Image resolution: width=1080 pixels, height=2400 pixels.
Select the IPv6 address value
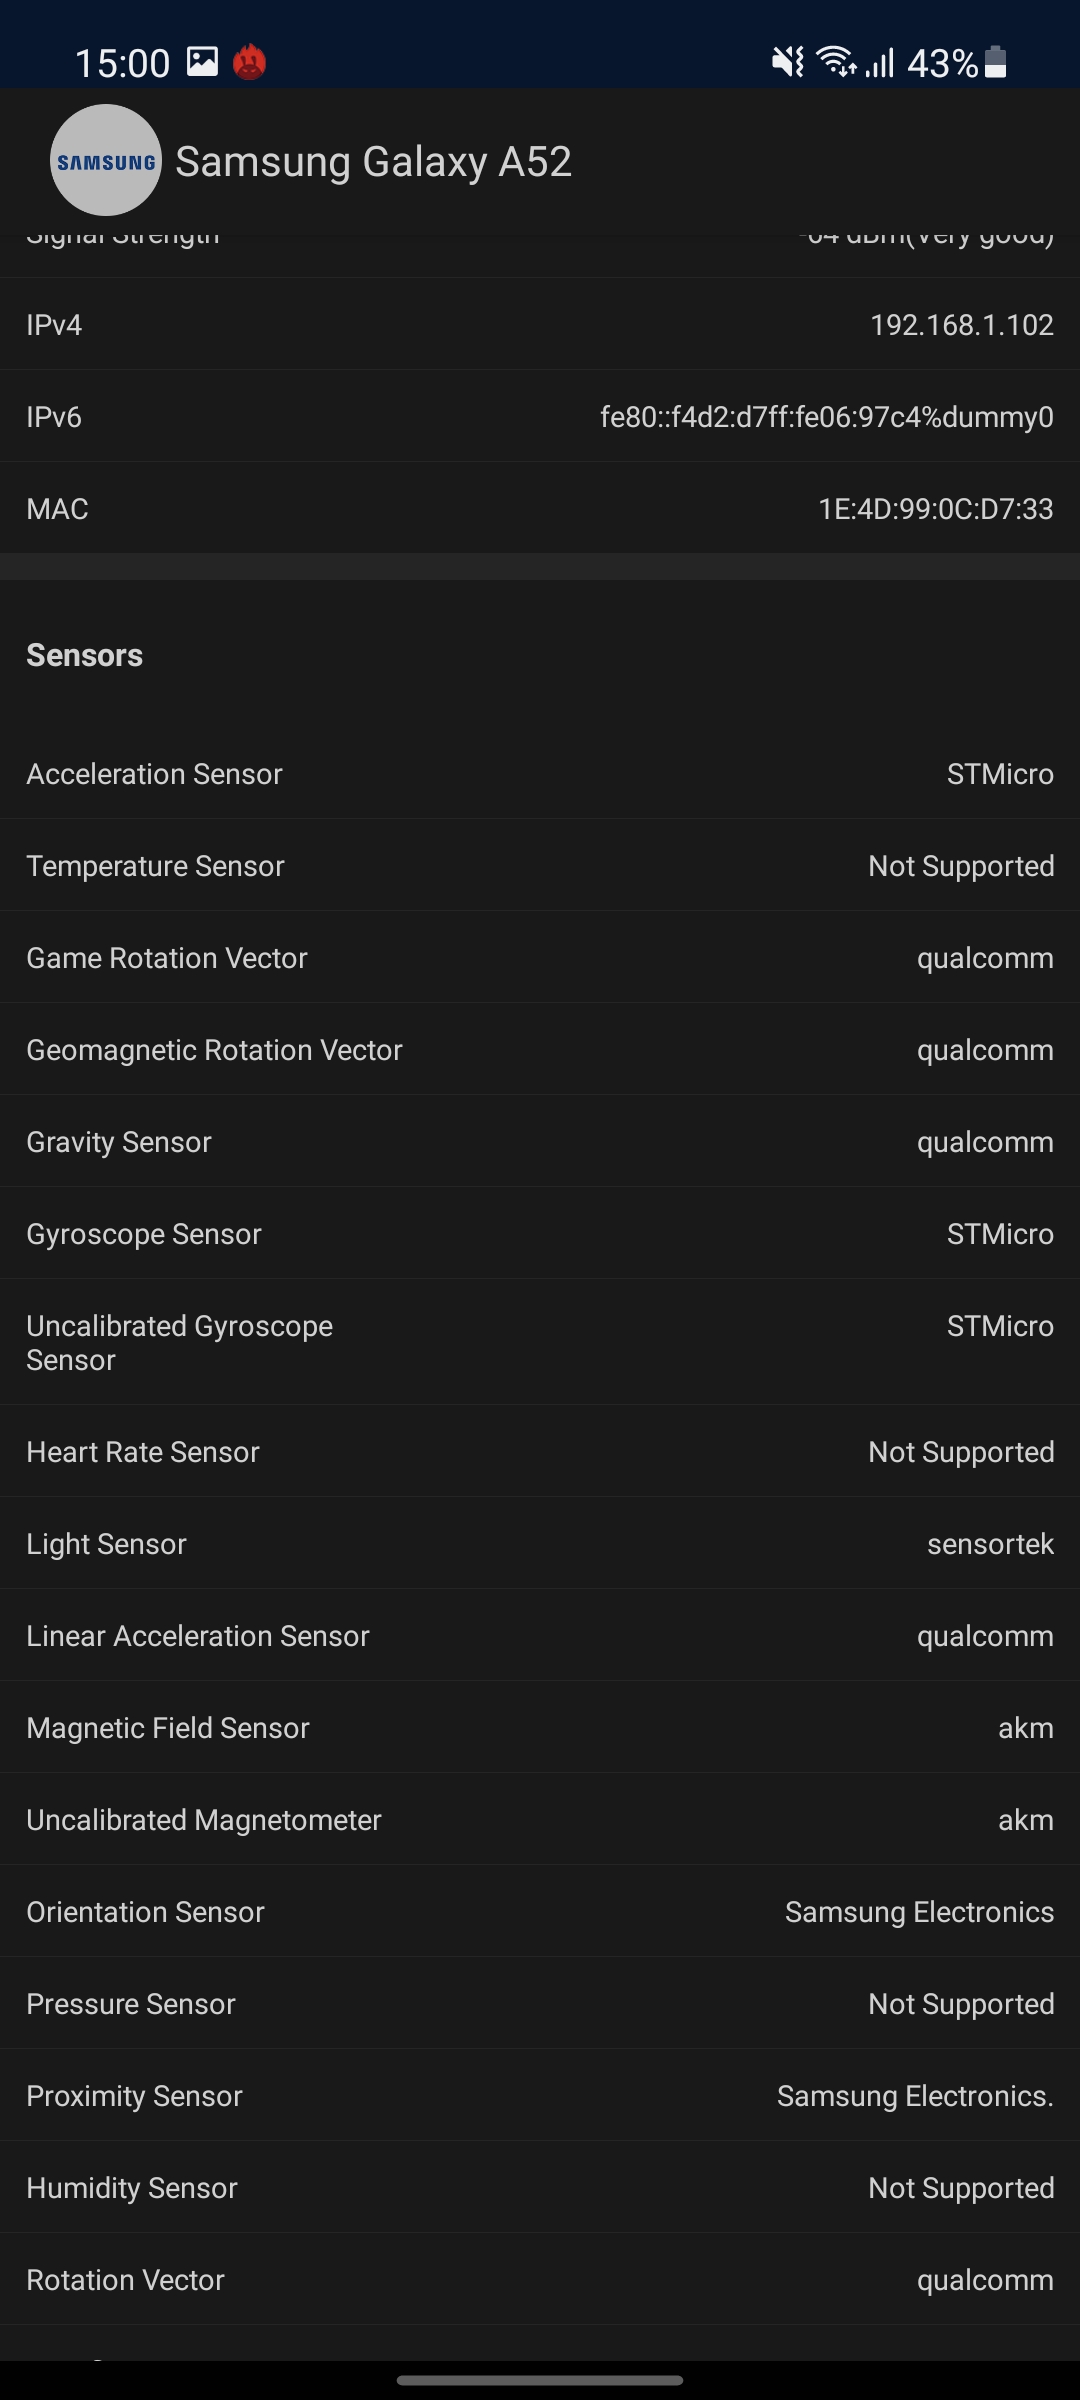[x=826, y=417]
